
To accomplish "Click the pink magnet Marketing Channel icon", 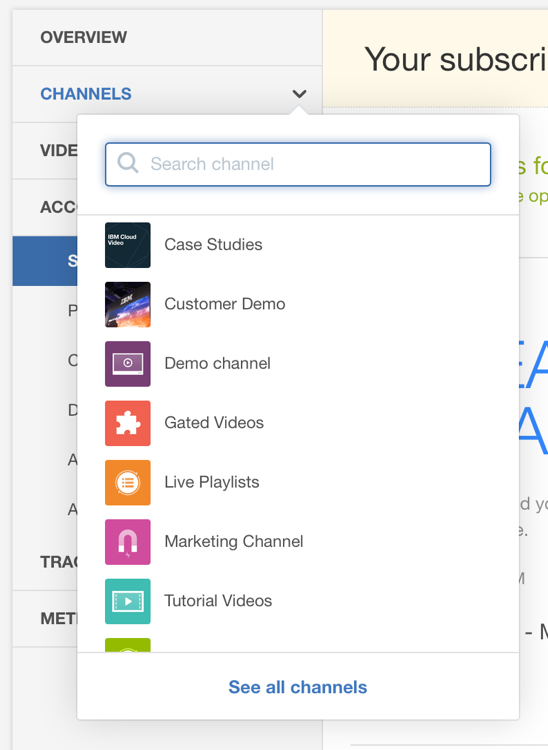I will 128,541.
